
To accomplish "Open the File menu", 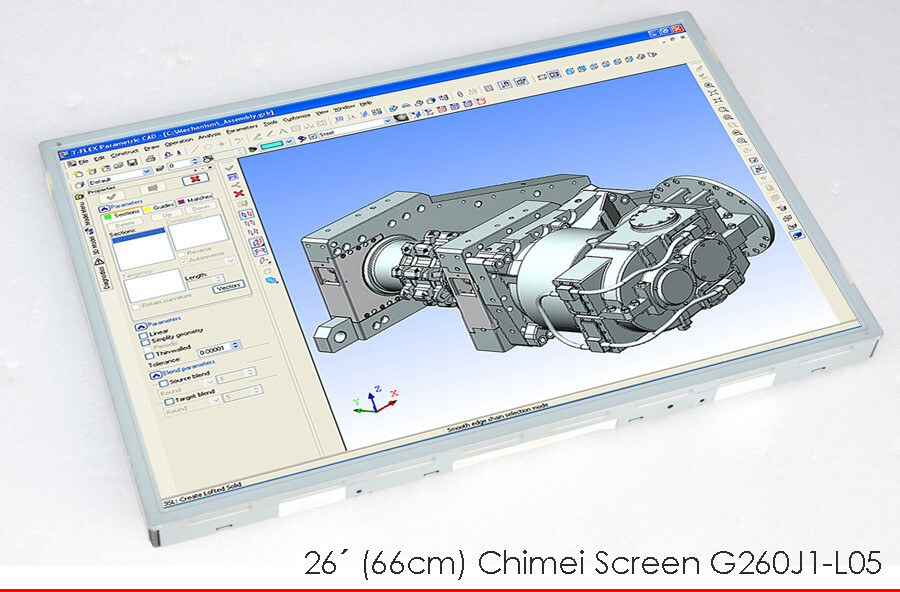I will tap(83, 162).
